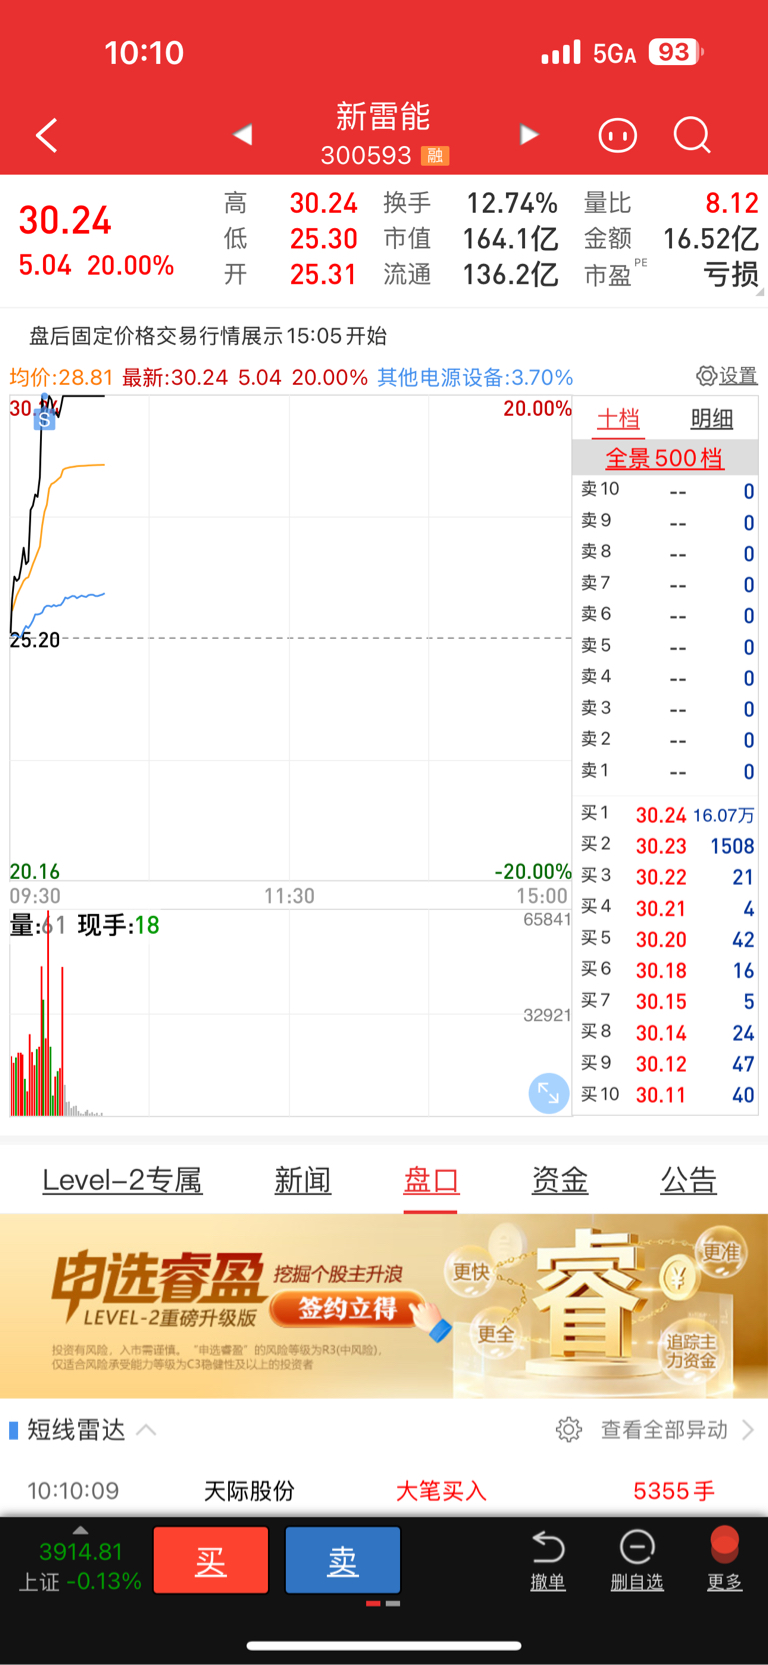Image resolution: width=768 pixels, height=1665 pixels.
Task: Switch to the 资金 tab
Action: pyautogui.click(x=559, y=1180)
